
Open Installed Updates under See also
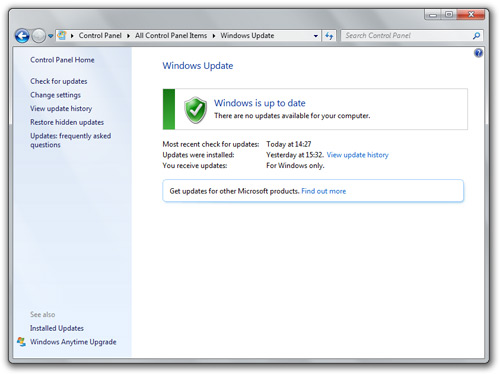tap(57, 328)
